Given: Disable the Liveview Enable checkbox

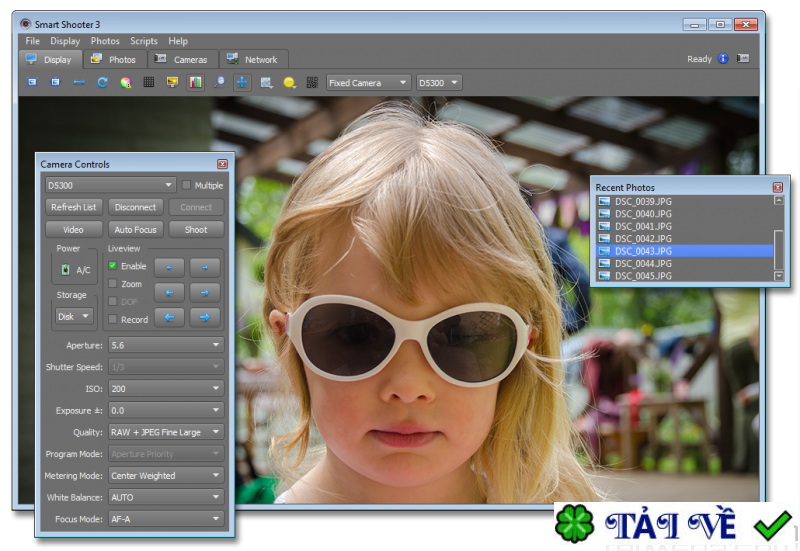Looking at the screenshot, I should 113,266.
